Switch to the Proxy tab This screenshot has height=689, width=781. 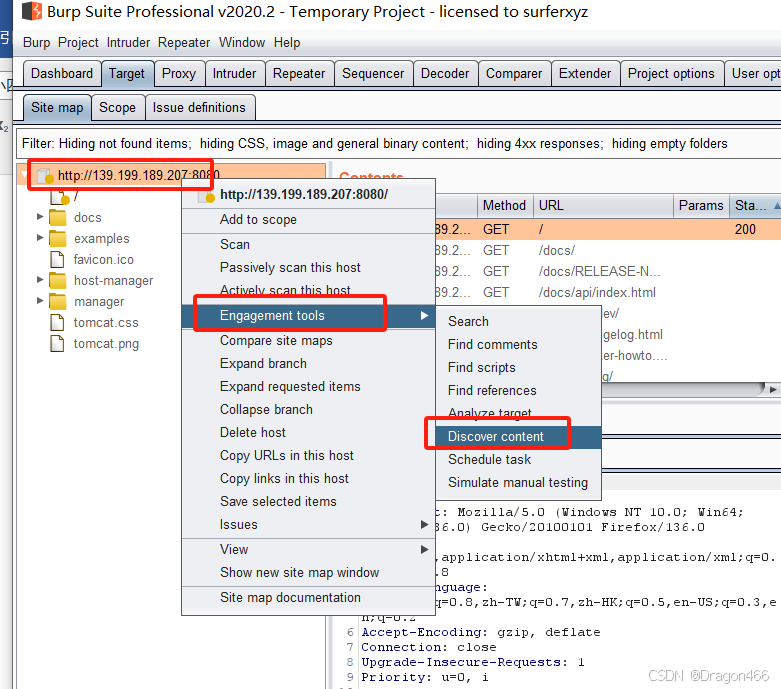(x=179, y=74)
